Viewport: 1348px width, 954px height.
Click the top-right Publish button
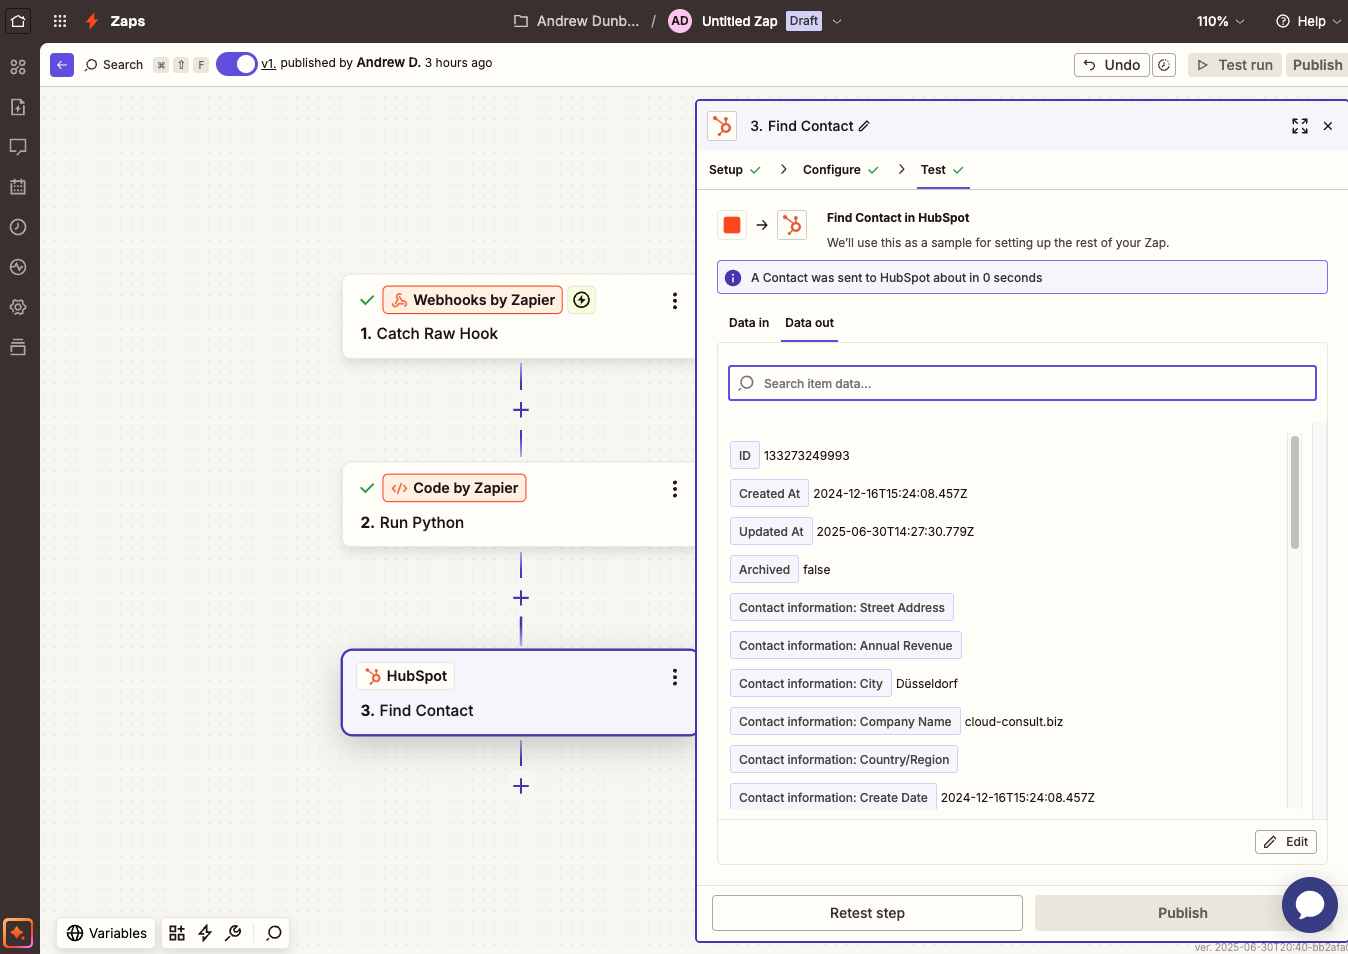(x=1317, y=65)
